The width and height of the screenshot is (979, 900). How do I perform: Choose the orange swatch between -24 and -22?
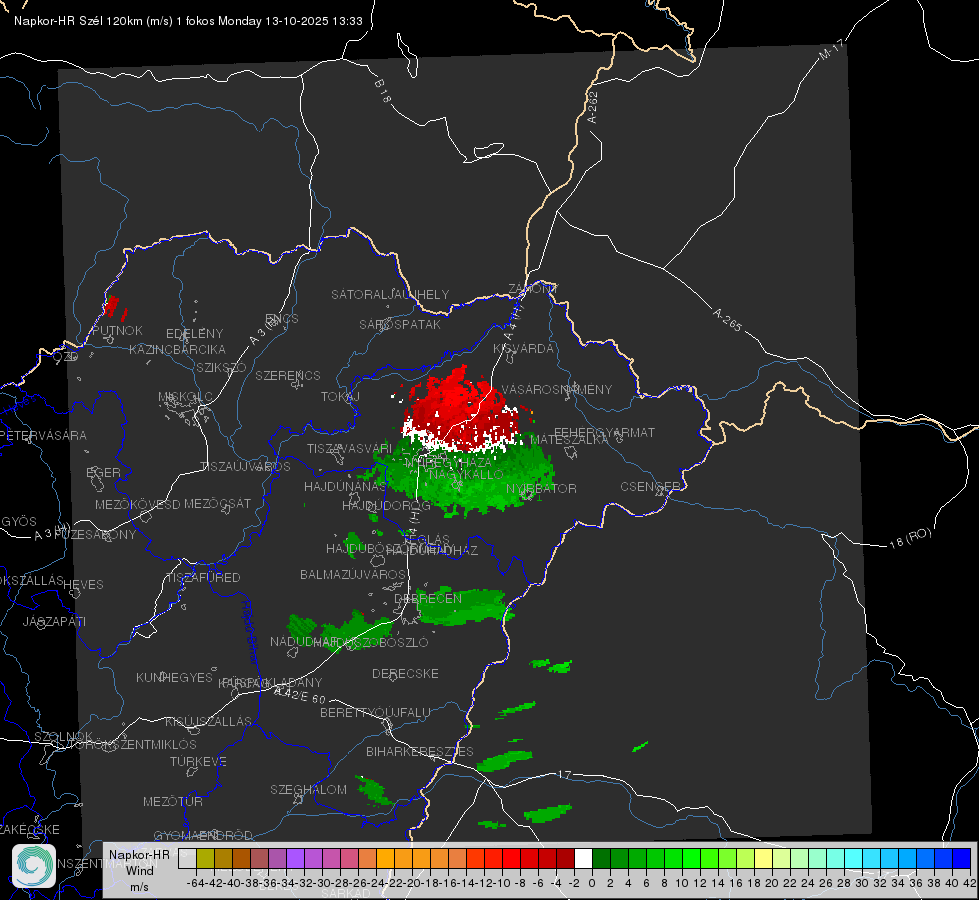pyautogui.click(x=385, y=859)
